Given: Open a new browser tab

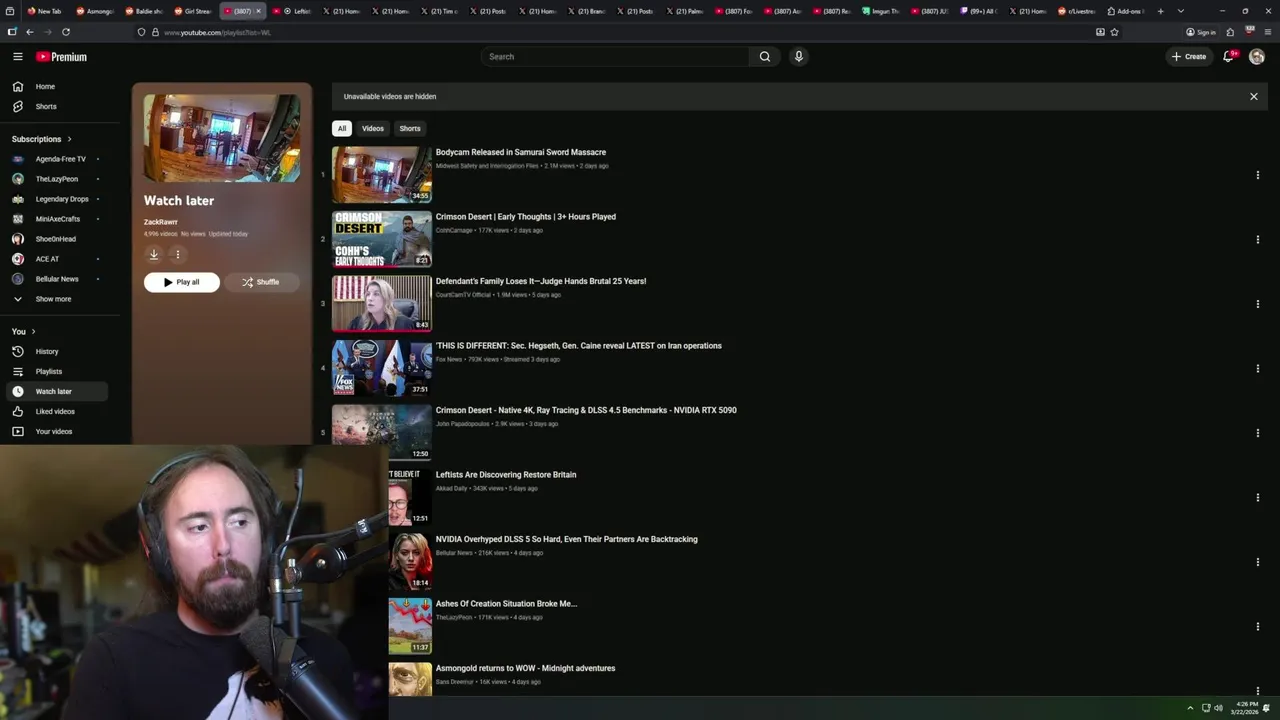Looking at the screenshot, I should (x=1160, y=11).
